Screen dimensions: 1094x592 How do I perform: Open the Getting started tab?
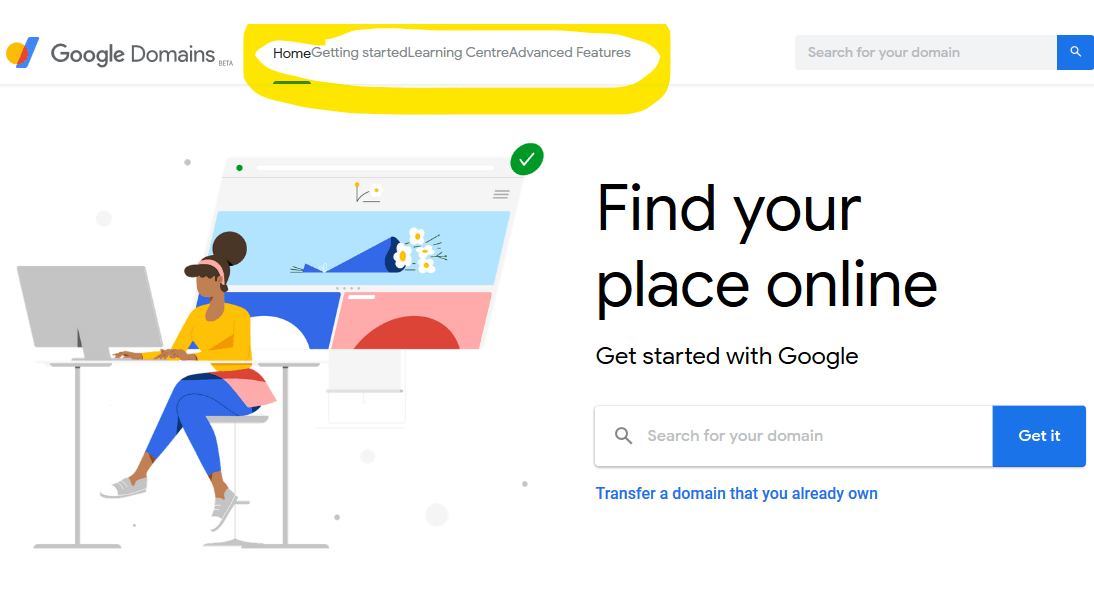click(x=359, y=53)
